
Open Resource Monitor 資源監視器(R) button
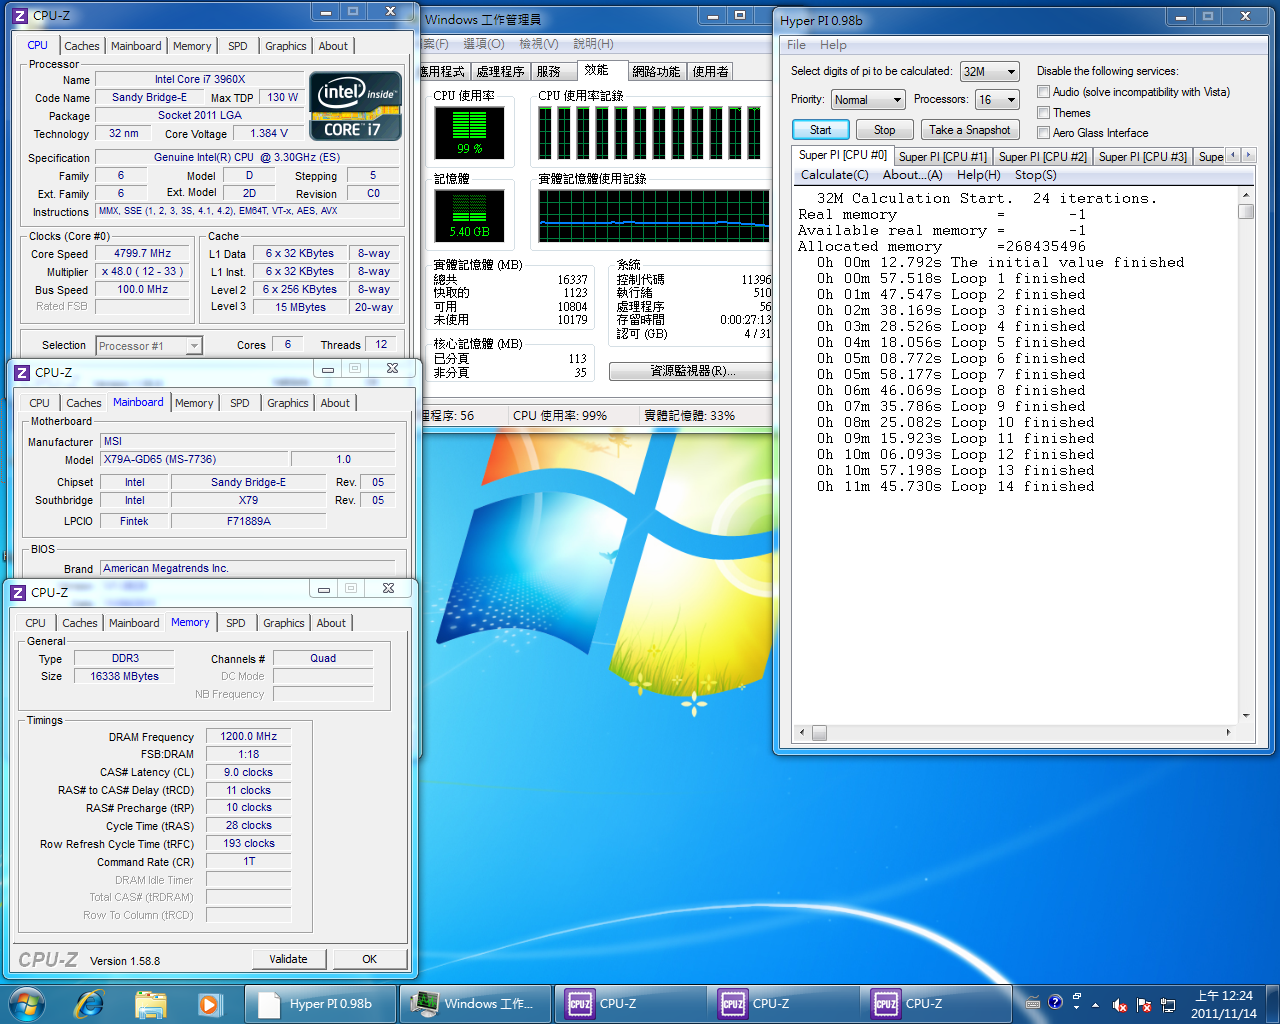(x=692, y=371)
